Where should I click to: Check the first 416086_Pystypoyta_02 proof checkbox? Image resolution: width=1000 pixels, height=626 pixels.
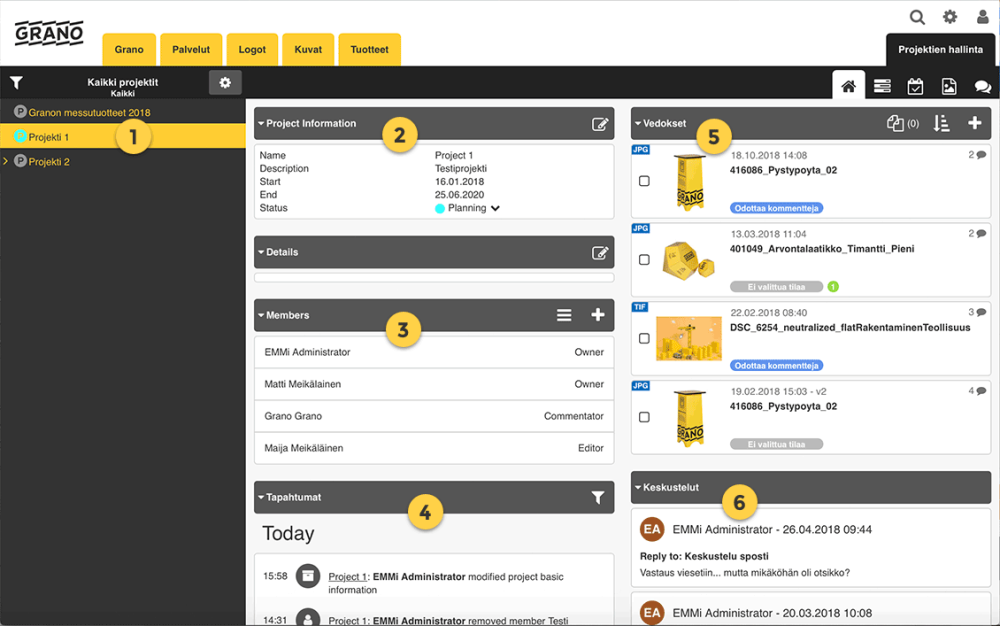click(644, 181)
